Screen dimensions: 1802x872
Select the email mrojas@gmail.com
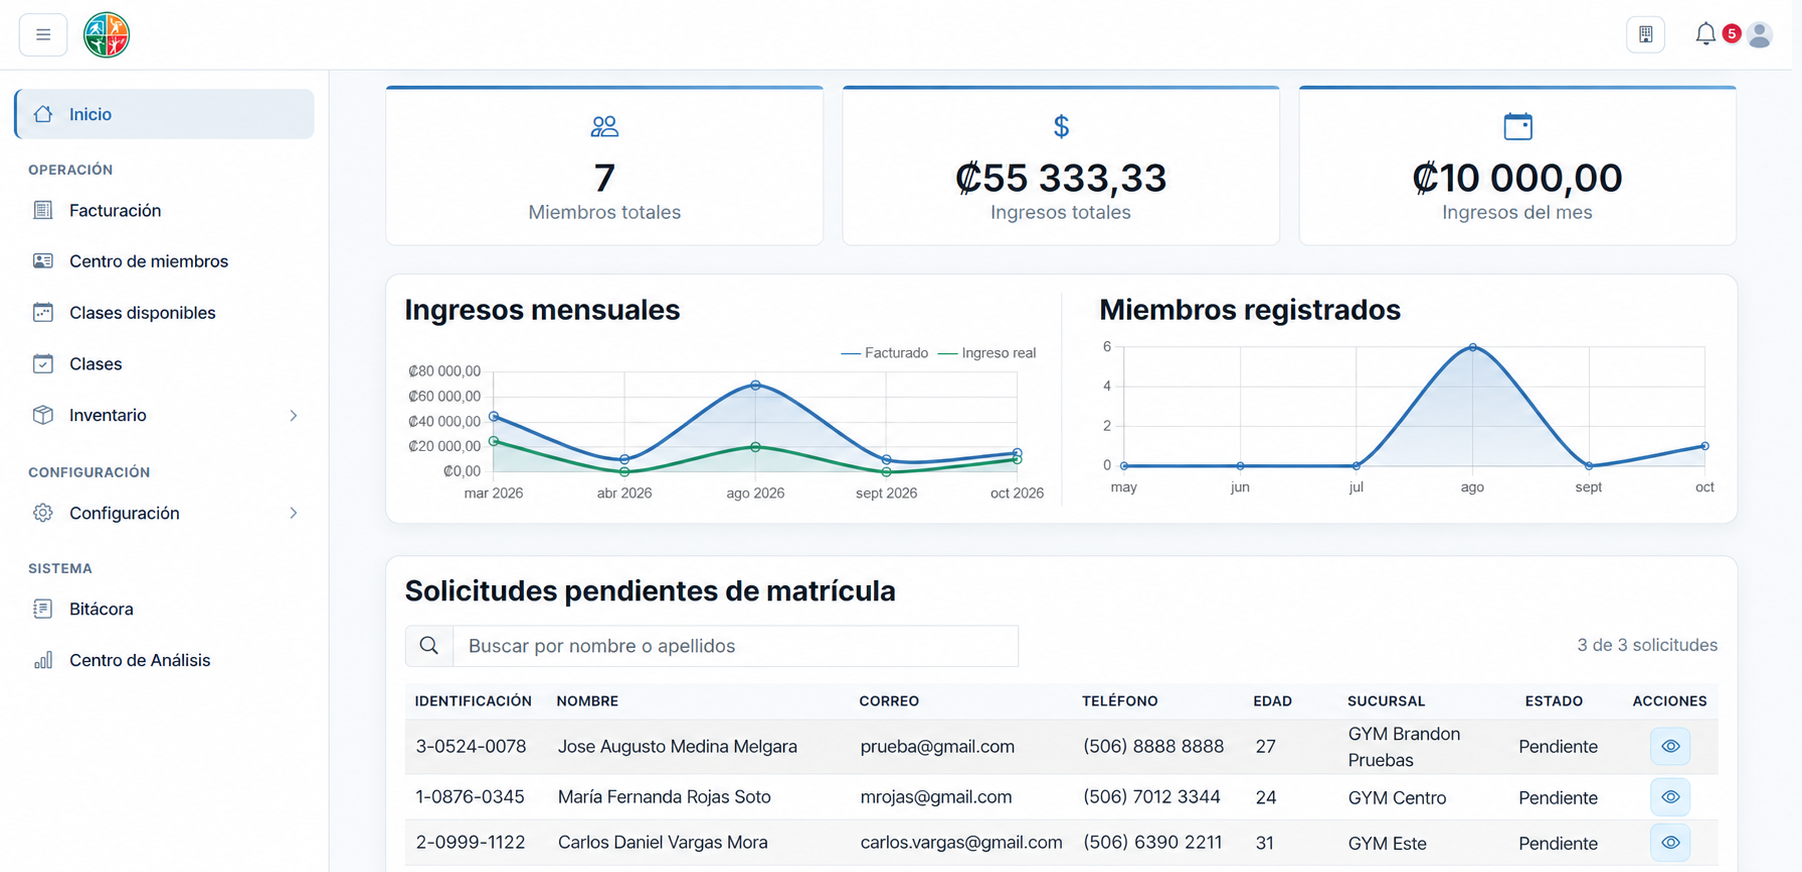(936, 797)
